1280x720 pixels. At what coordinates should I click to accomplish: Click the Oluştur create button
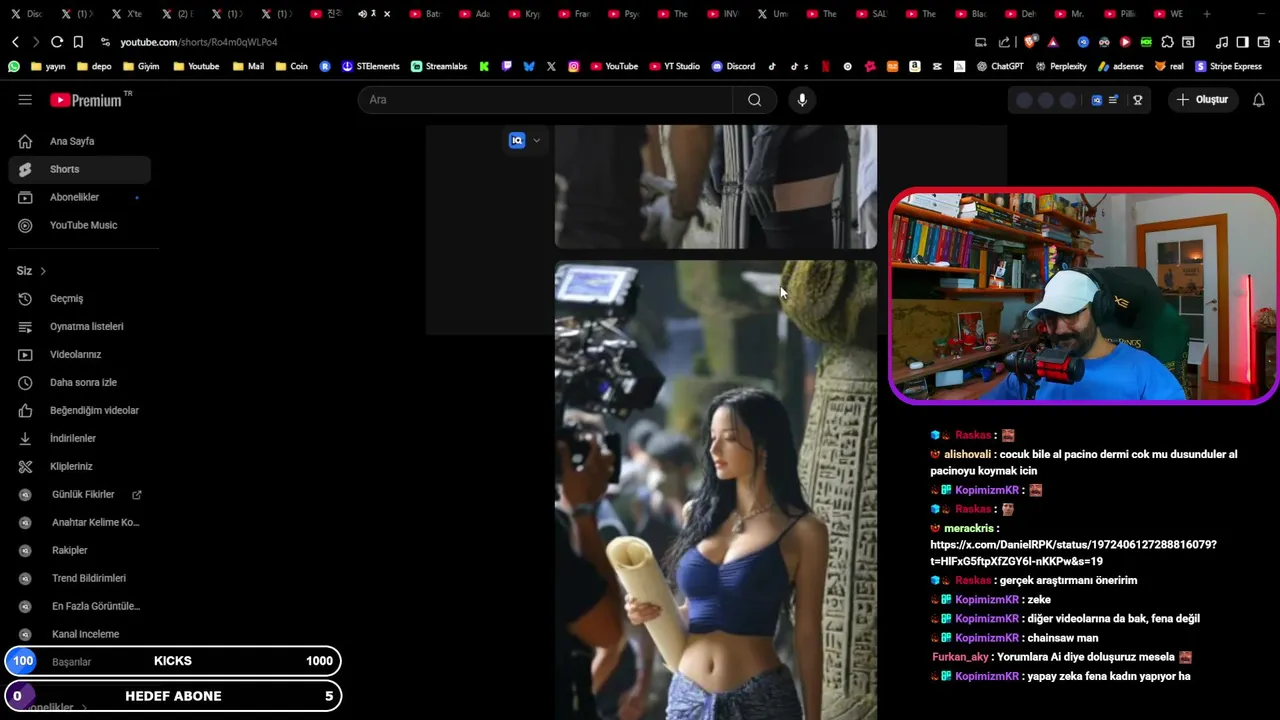point(1202,100)
